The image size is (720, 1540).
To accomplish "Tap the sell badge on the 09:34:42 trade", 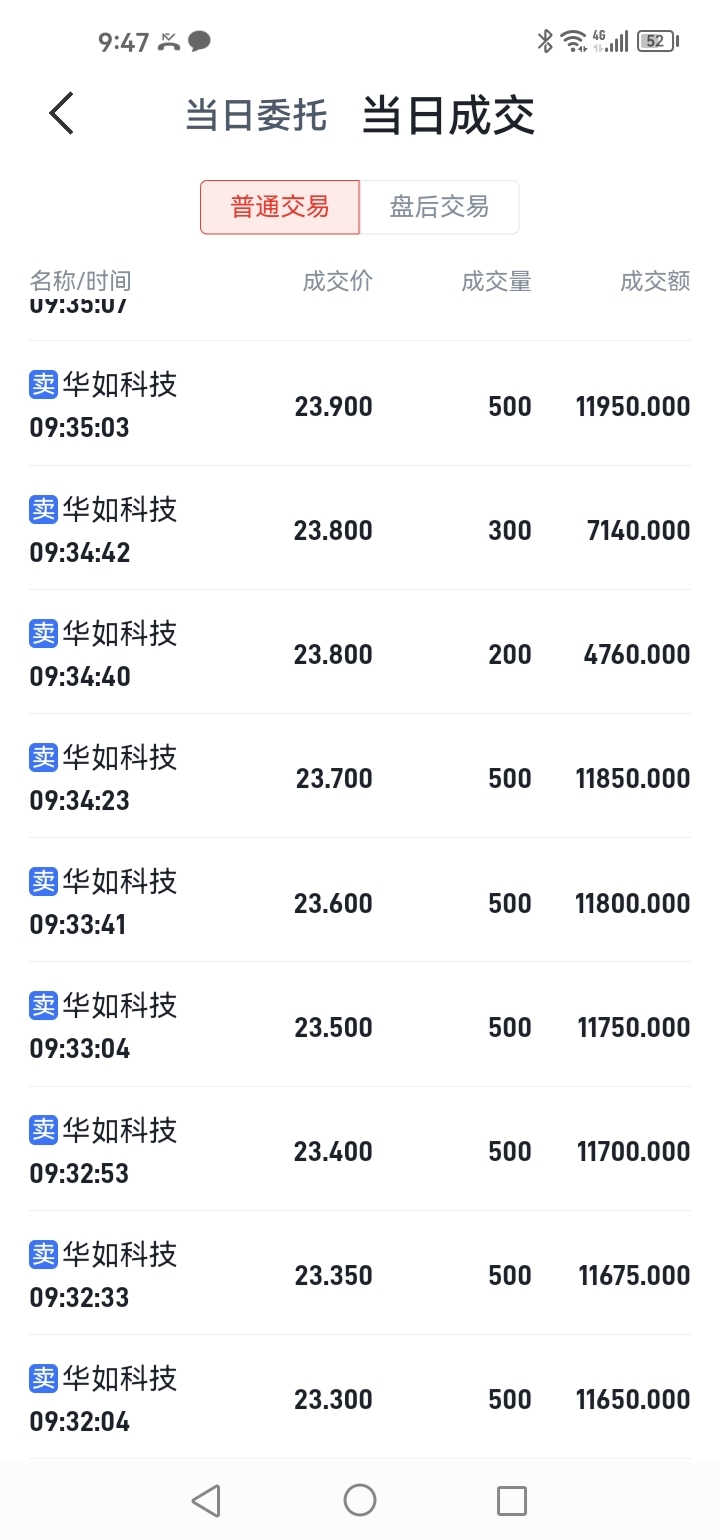I will pos(44,509).
